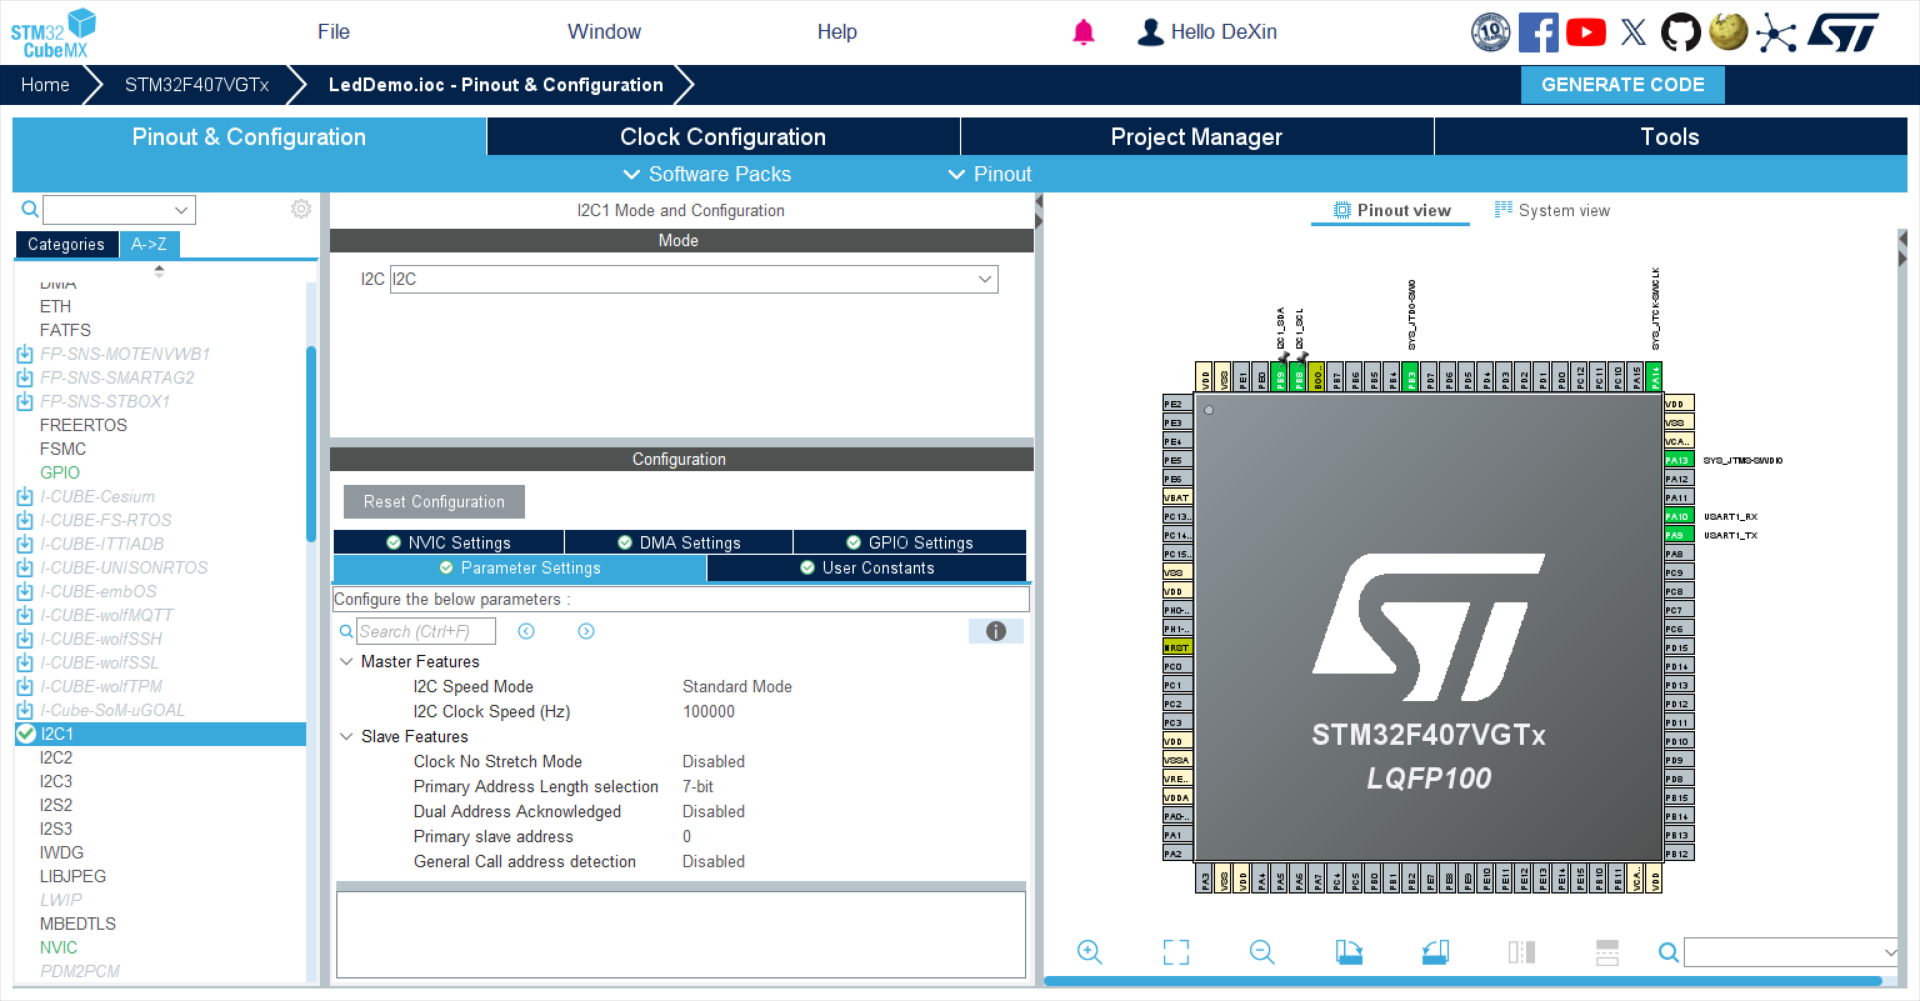Rotate the chip clockwise
The height and width of the screenshot is (1001, 1920).
1349,952
